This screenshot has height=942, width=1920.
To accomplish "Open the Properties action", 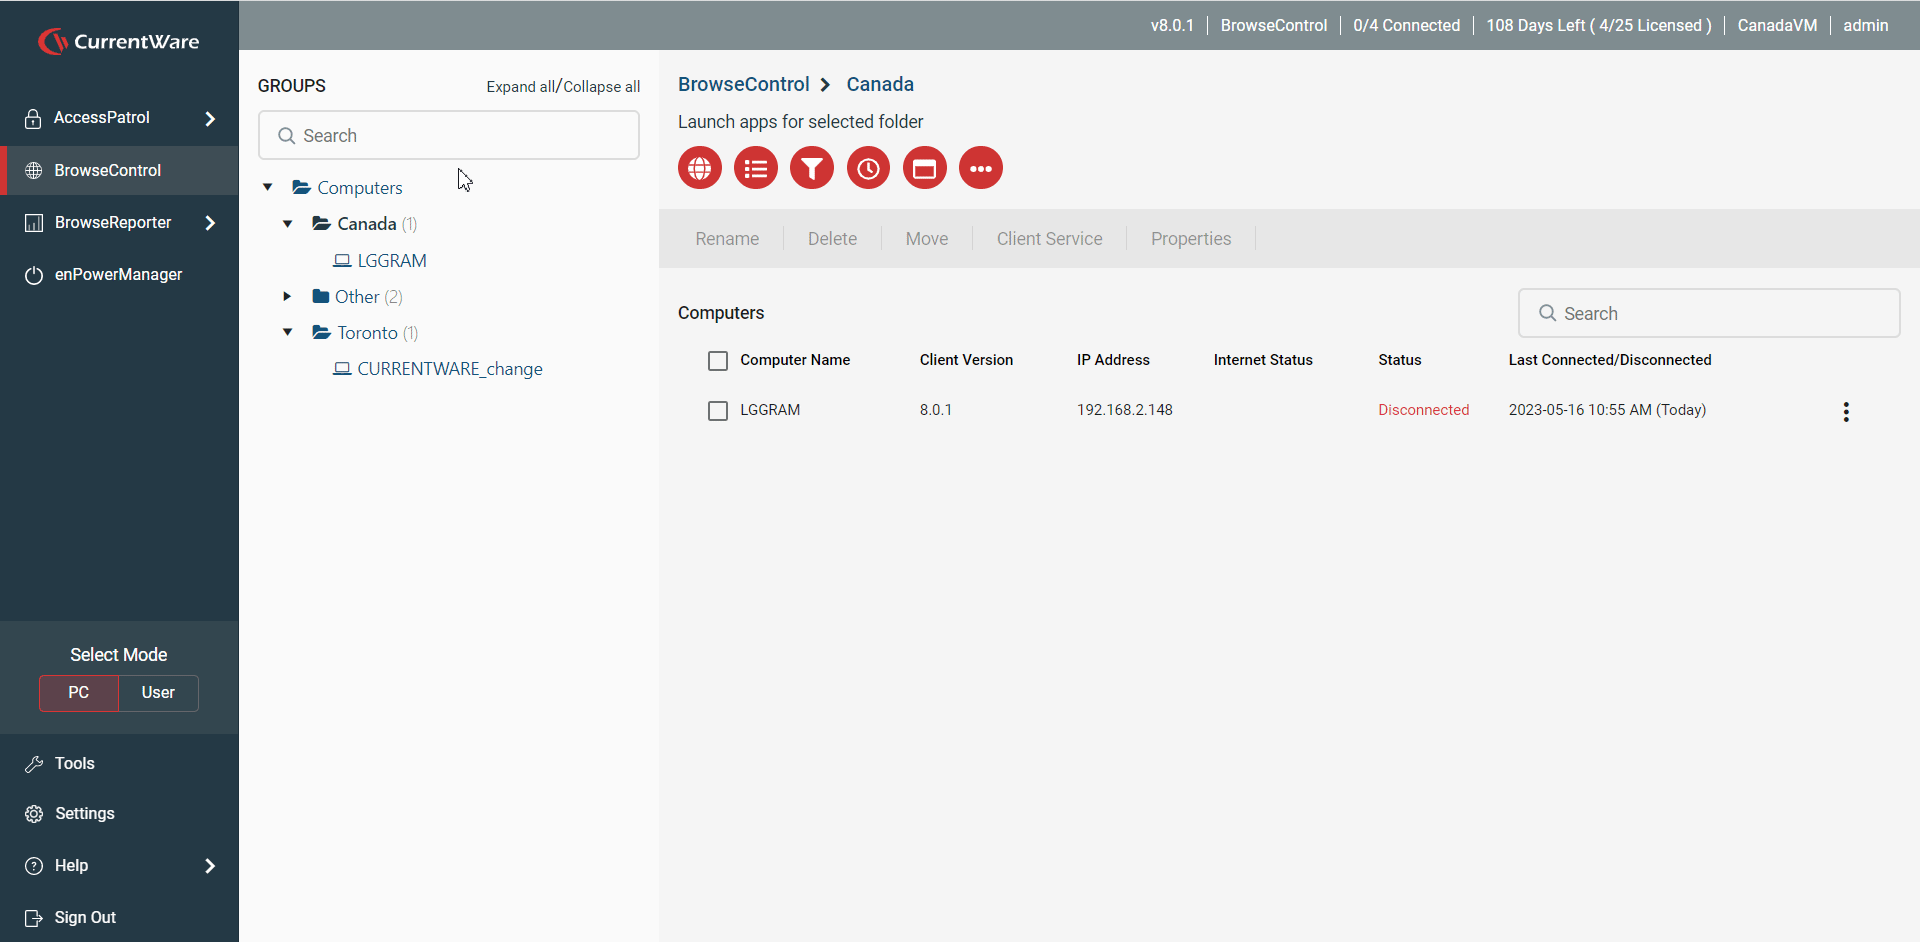I will [1191, 239].
